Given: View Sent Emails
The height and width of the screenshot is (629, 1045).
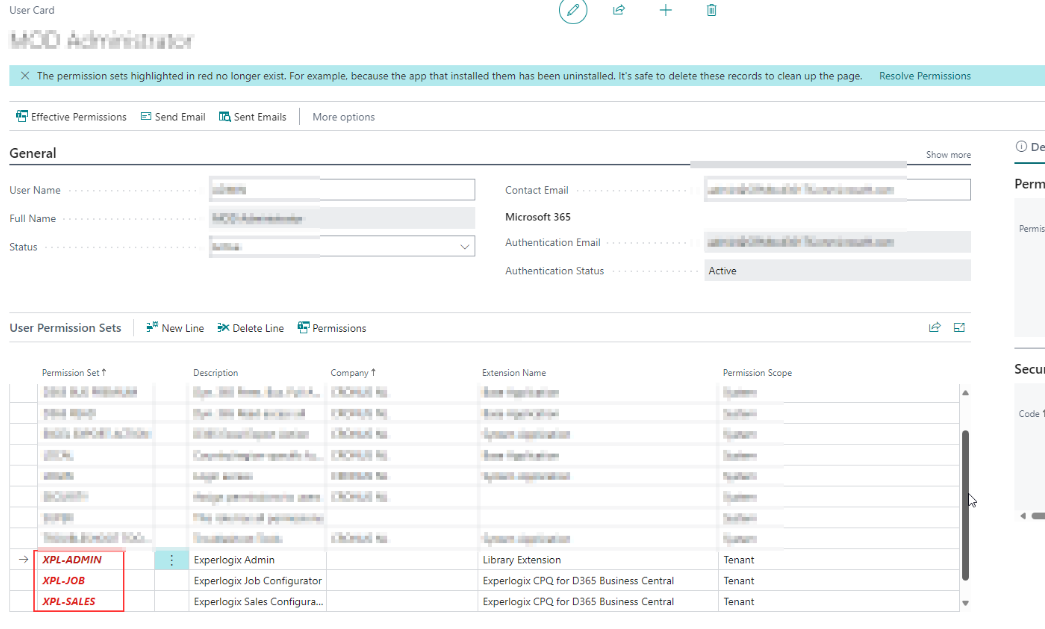Looking at the screenshot, I should [x=253, y=117].
